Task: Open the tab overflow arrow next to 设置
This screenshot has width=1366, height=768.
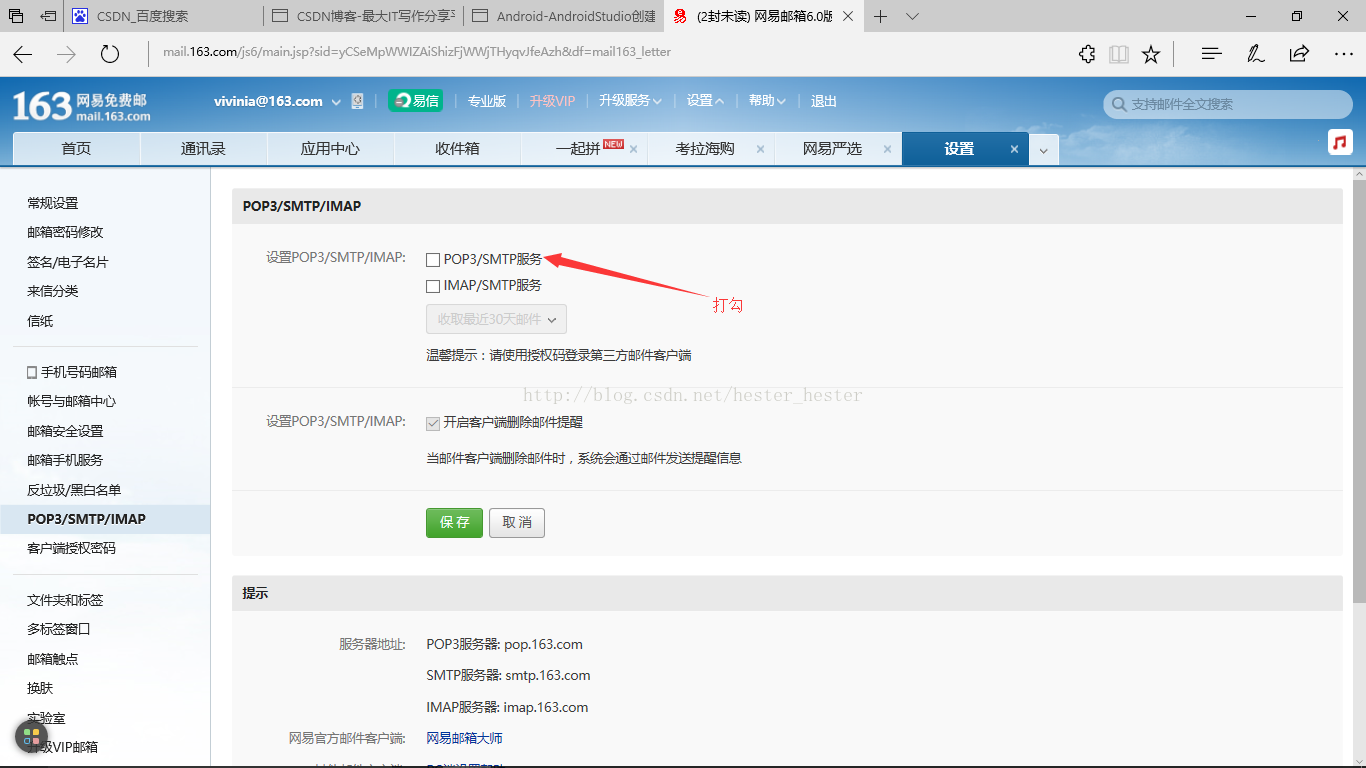Action: [x=1043, y=149]
